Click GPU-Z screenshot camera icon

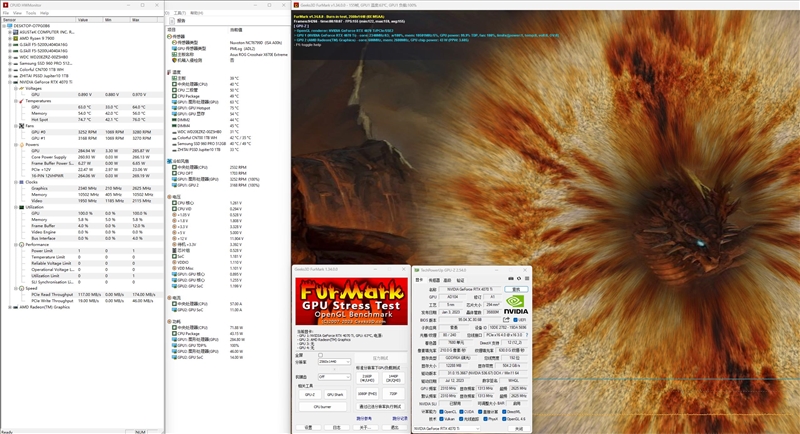click(x=511, y=279)
